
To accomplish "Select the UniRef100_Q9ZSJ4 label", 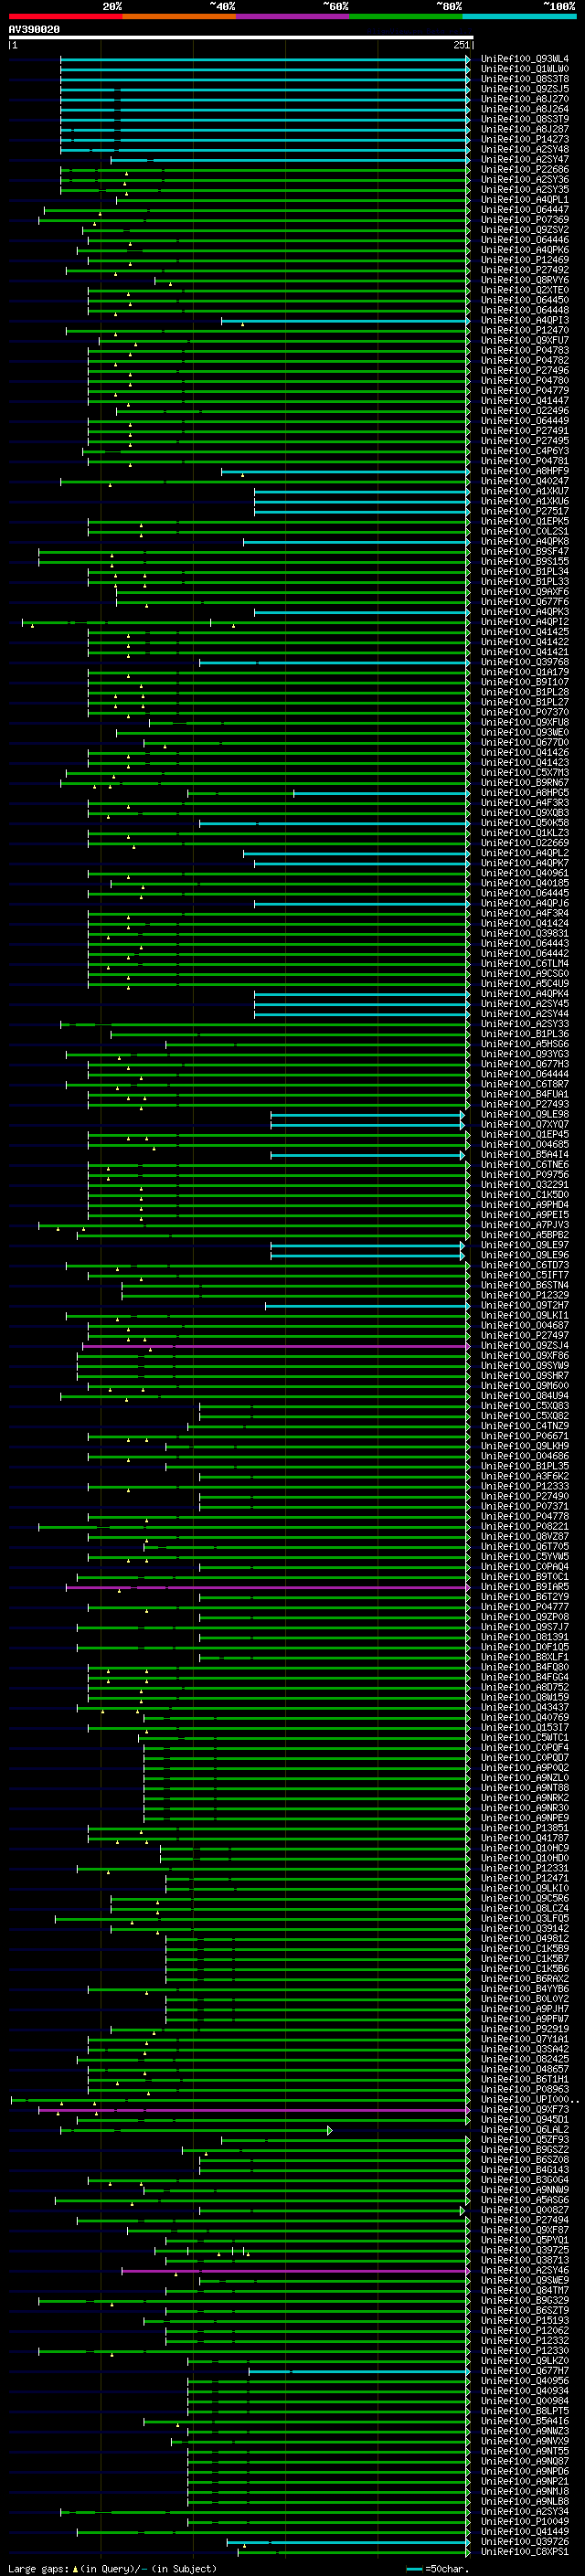I will point(525,1346).
